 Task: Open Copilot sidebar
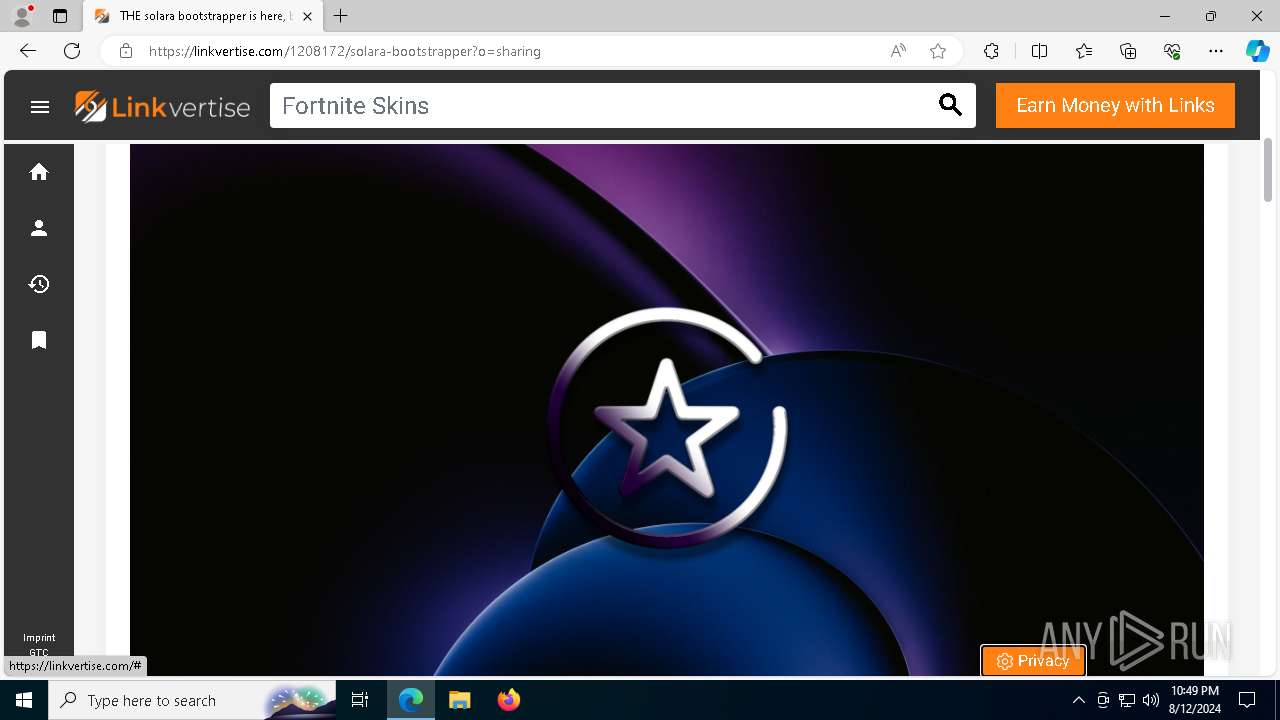(1257, 51)
